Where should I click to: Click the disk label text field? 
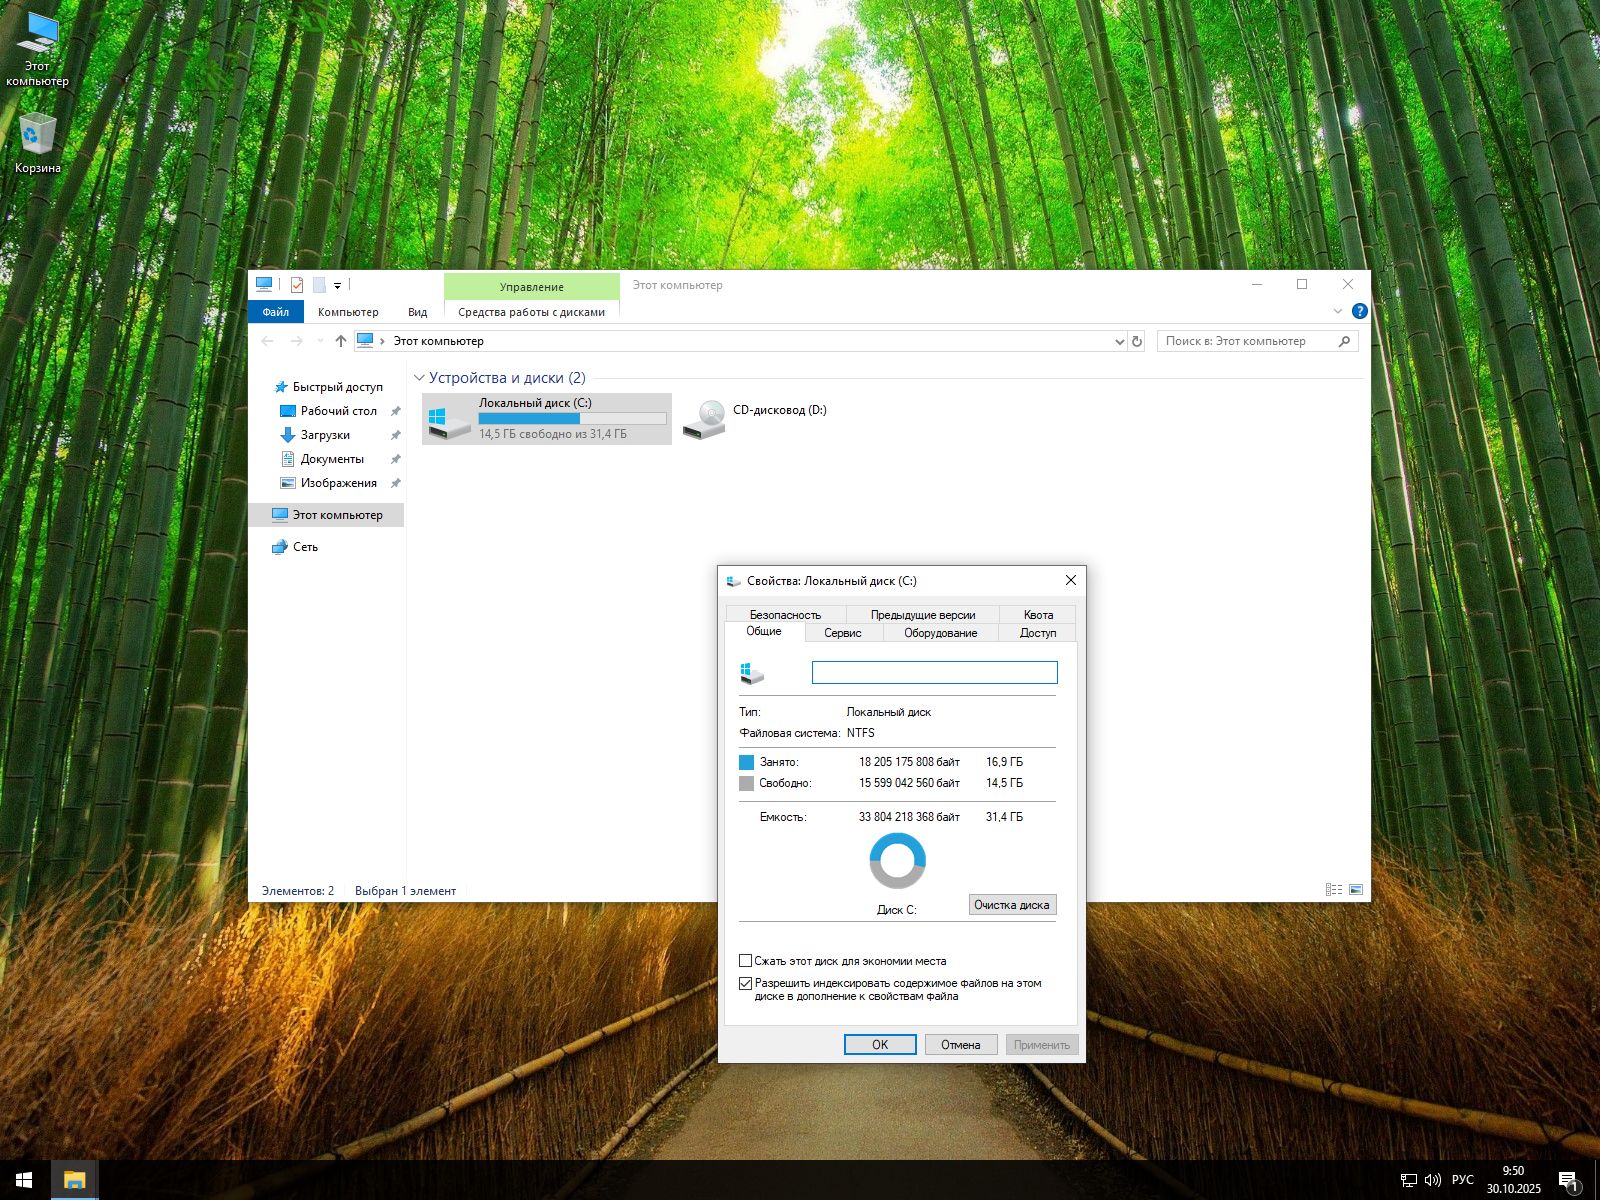(934, 673)
